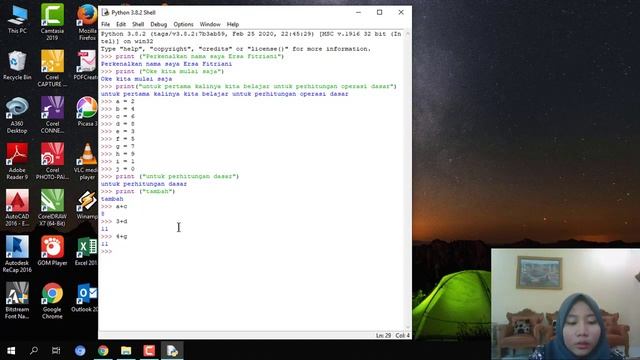Click output 'untuk perhitungan dasar'
The height and width of the screenshot is (360, 640).
144,184
